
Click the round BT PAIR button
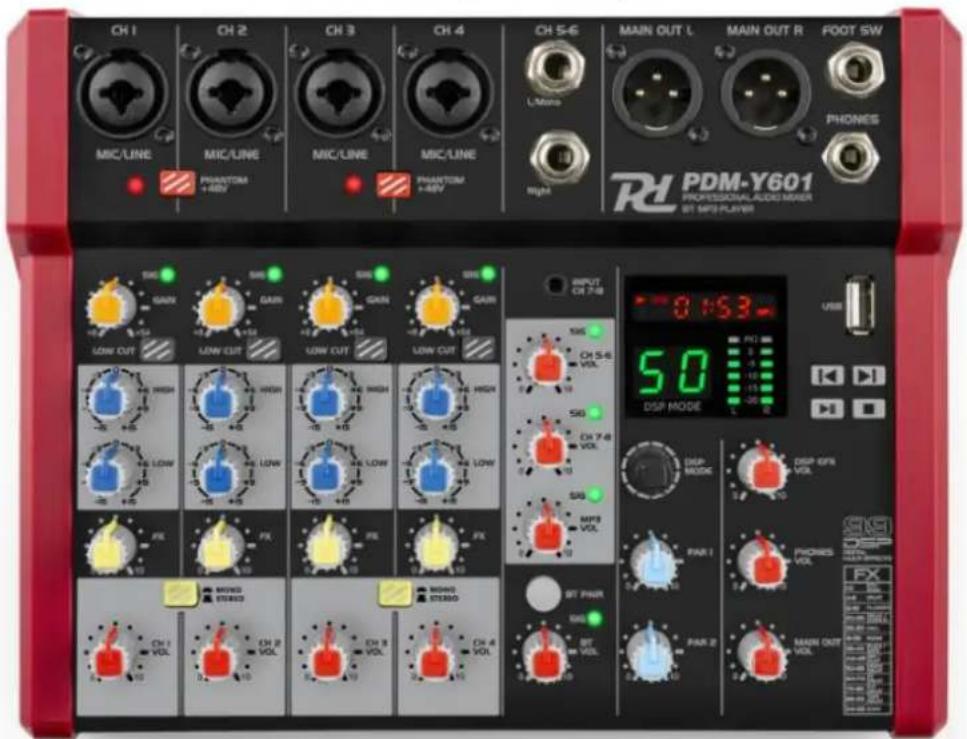[x=543, y=592]
